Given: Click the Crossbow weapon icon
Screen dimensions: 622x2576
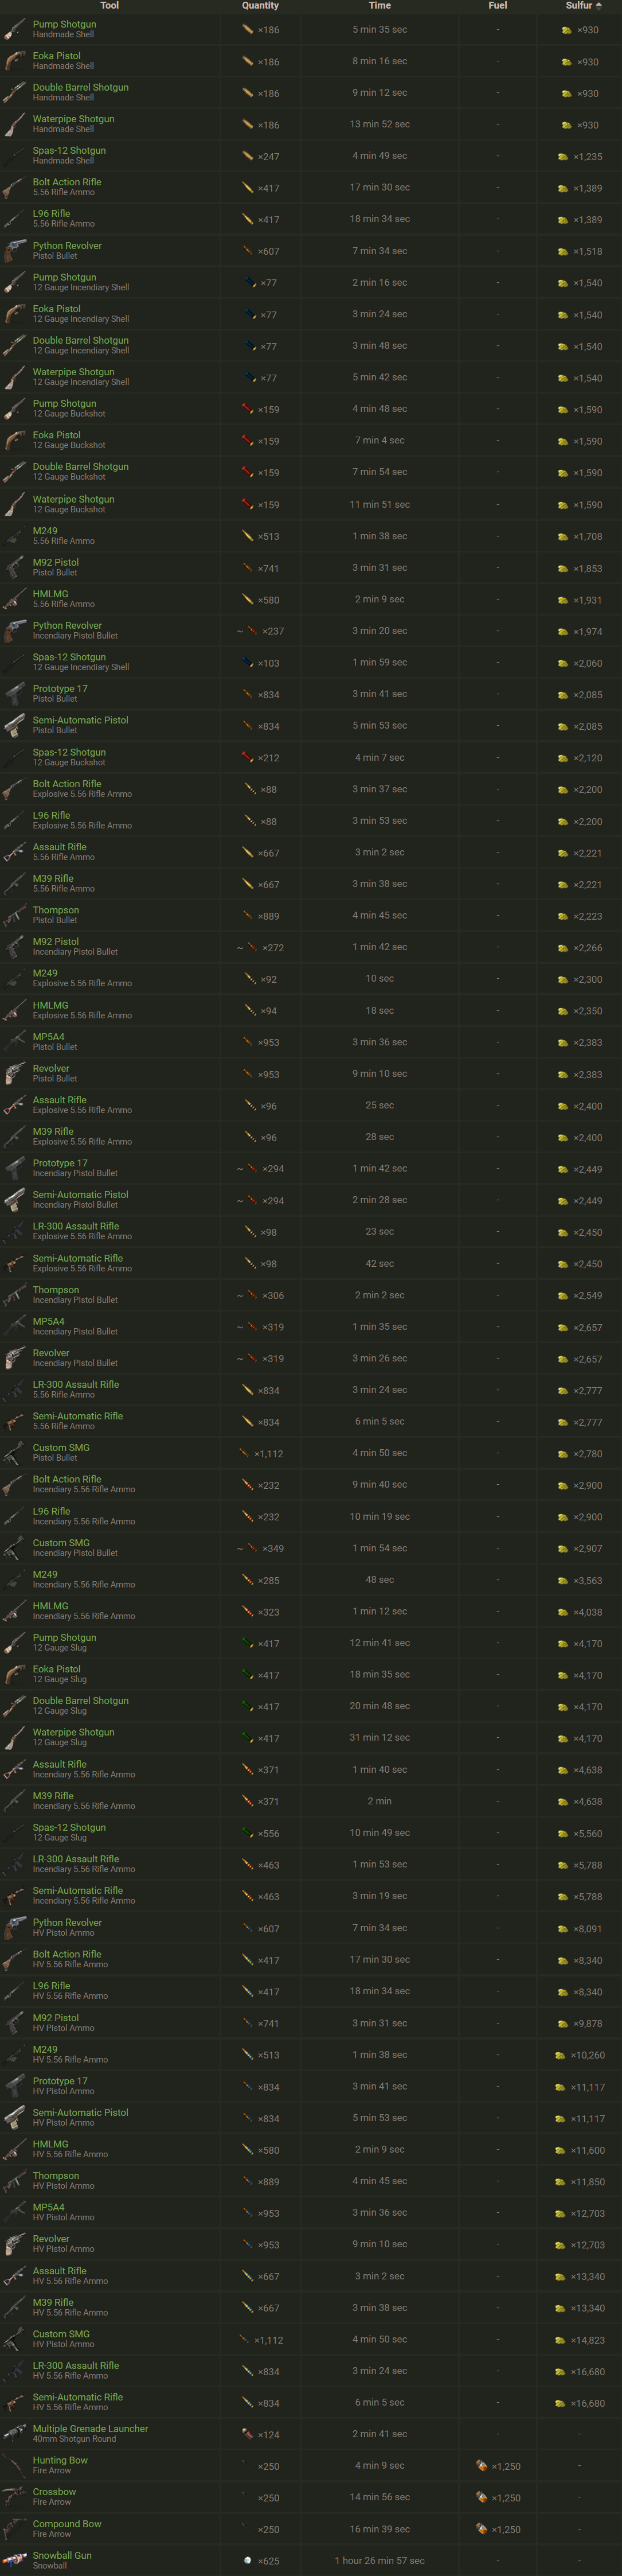Looking at the screenshot, I should (x=14, y=2497).
